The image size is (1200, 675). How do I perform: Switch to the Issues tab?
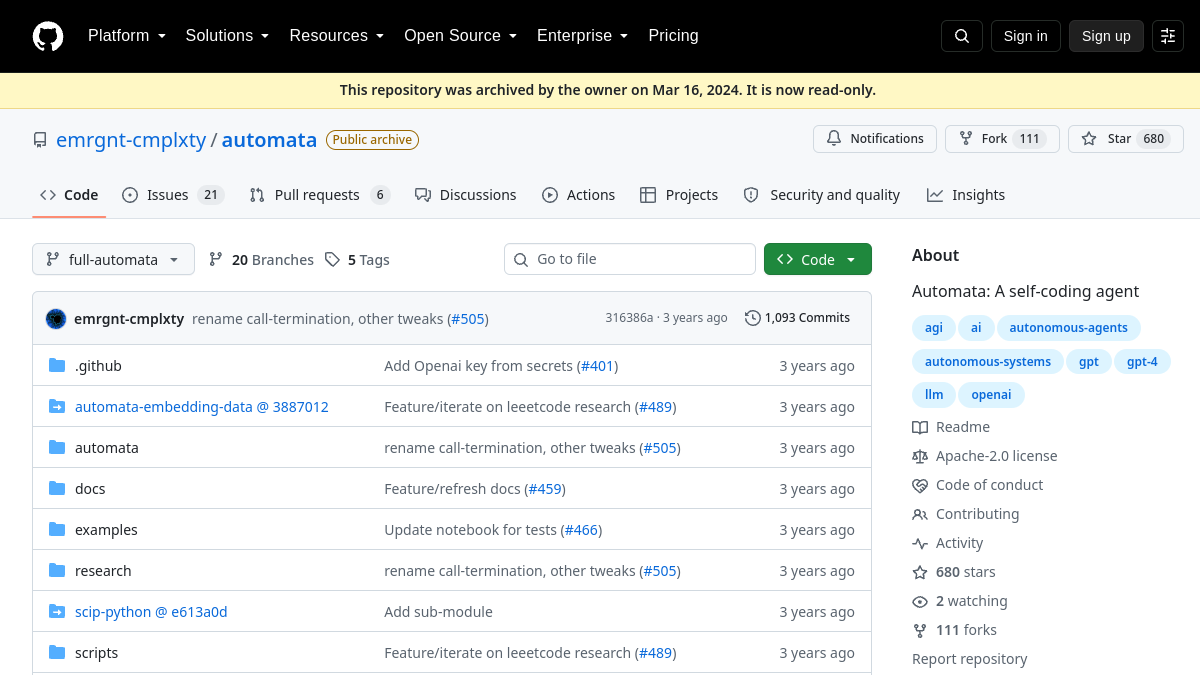173,195
